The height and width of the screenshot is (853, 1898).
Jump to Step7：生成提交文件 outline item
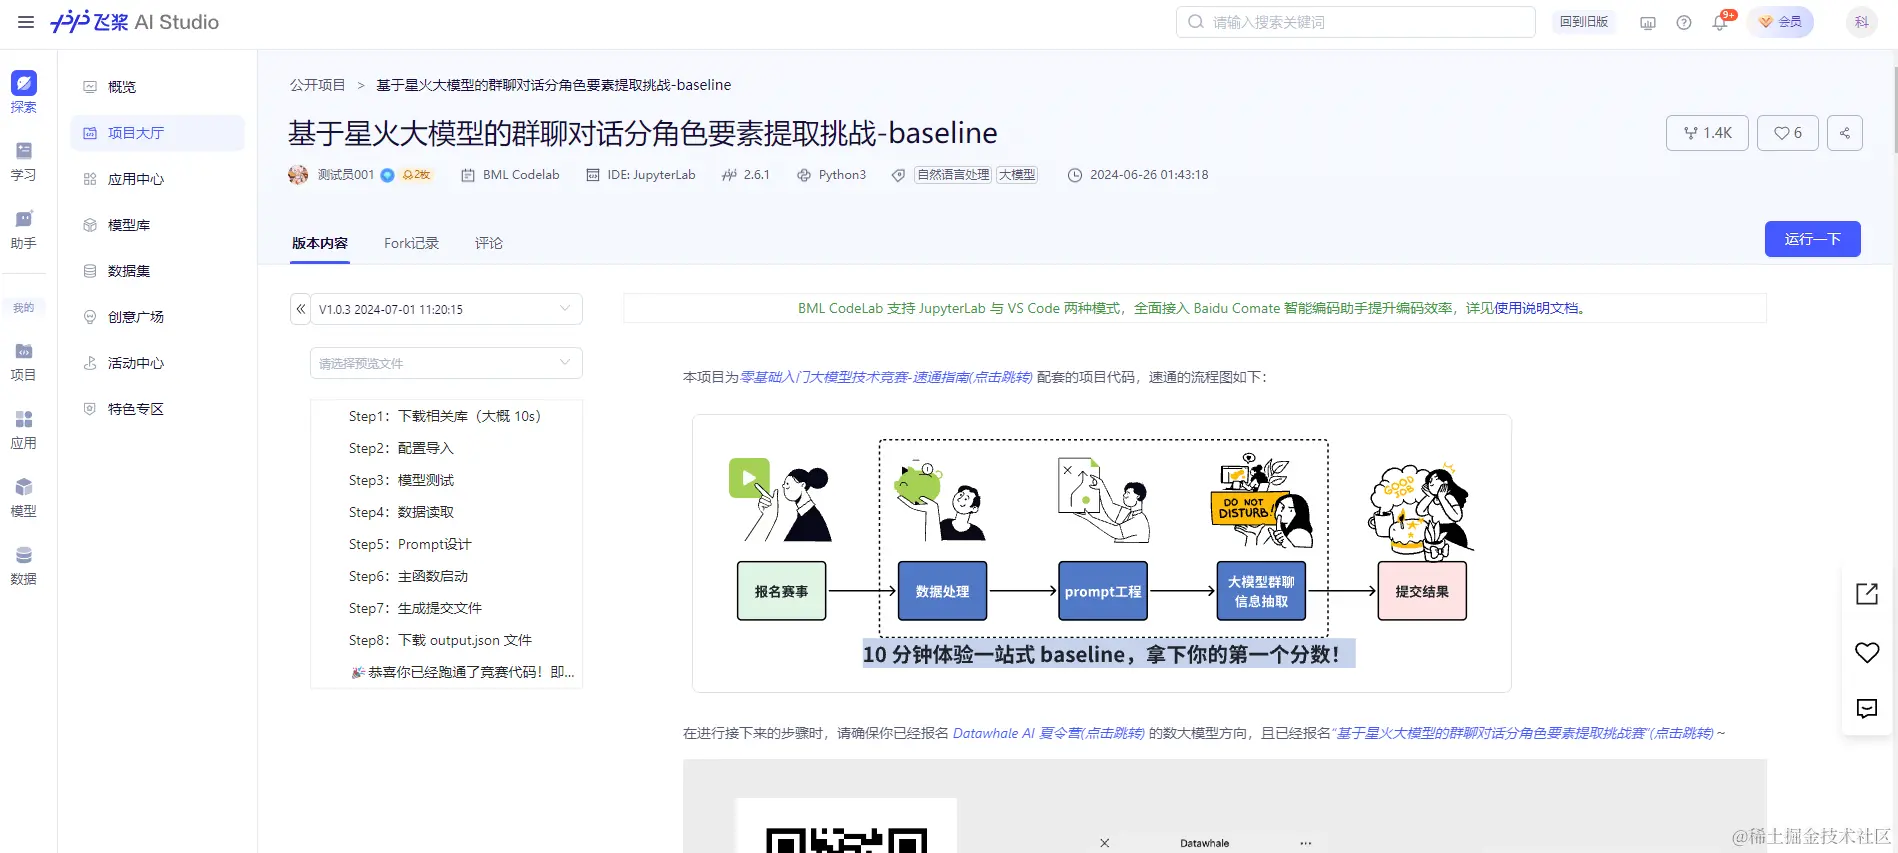click(415, 608)
